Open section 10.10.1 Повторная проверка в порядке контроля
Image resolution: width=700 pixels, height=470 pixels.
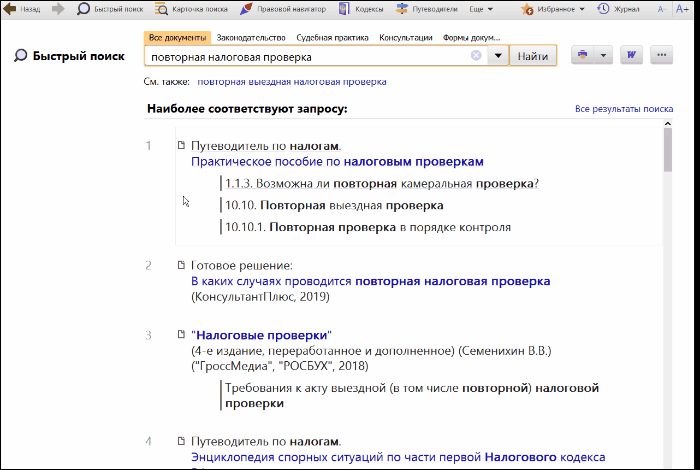368,227
